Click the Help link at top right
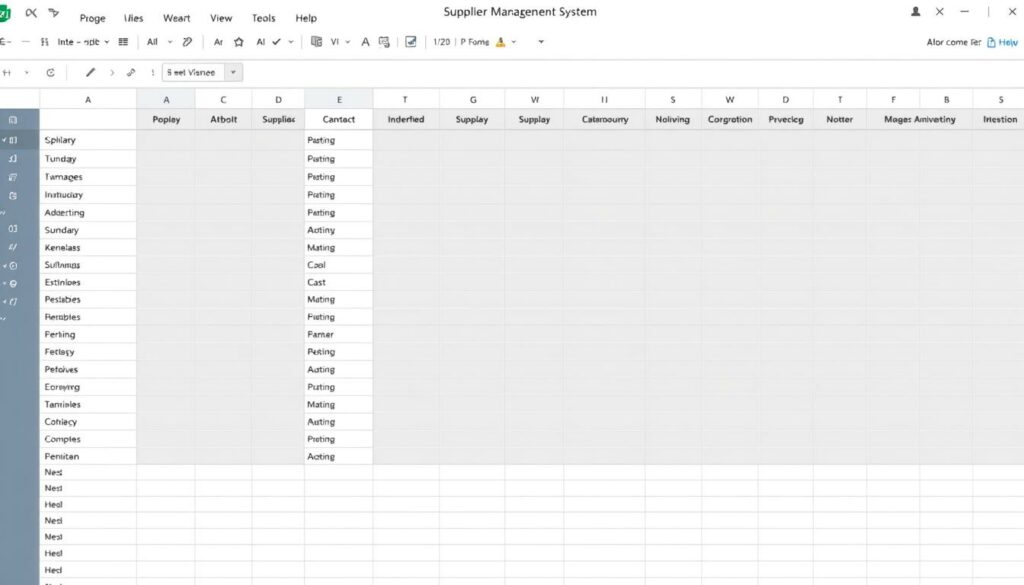 [x=1002, y=42]
